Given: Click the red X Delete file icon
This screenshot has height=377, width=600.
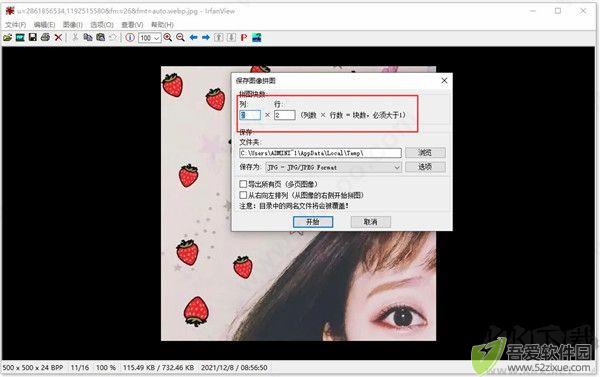Looking at the screenshot, I should coord(58,38).
